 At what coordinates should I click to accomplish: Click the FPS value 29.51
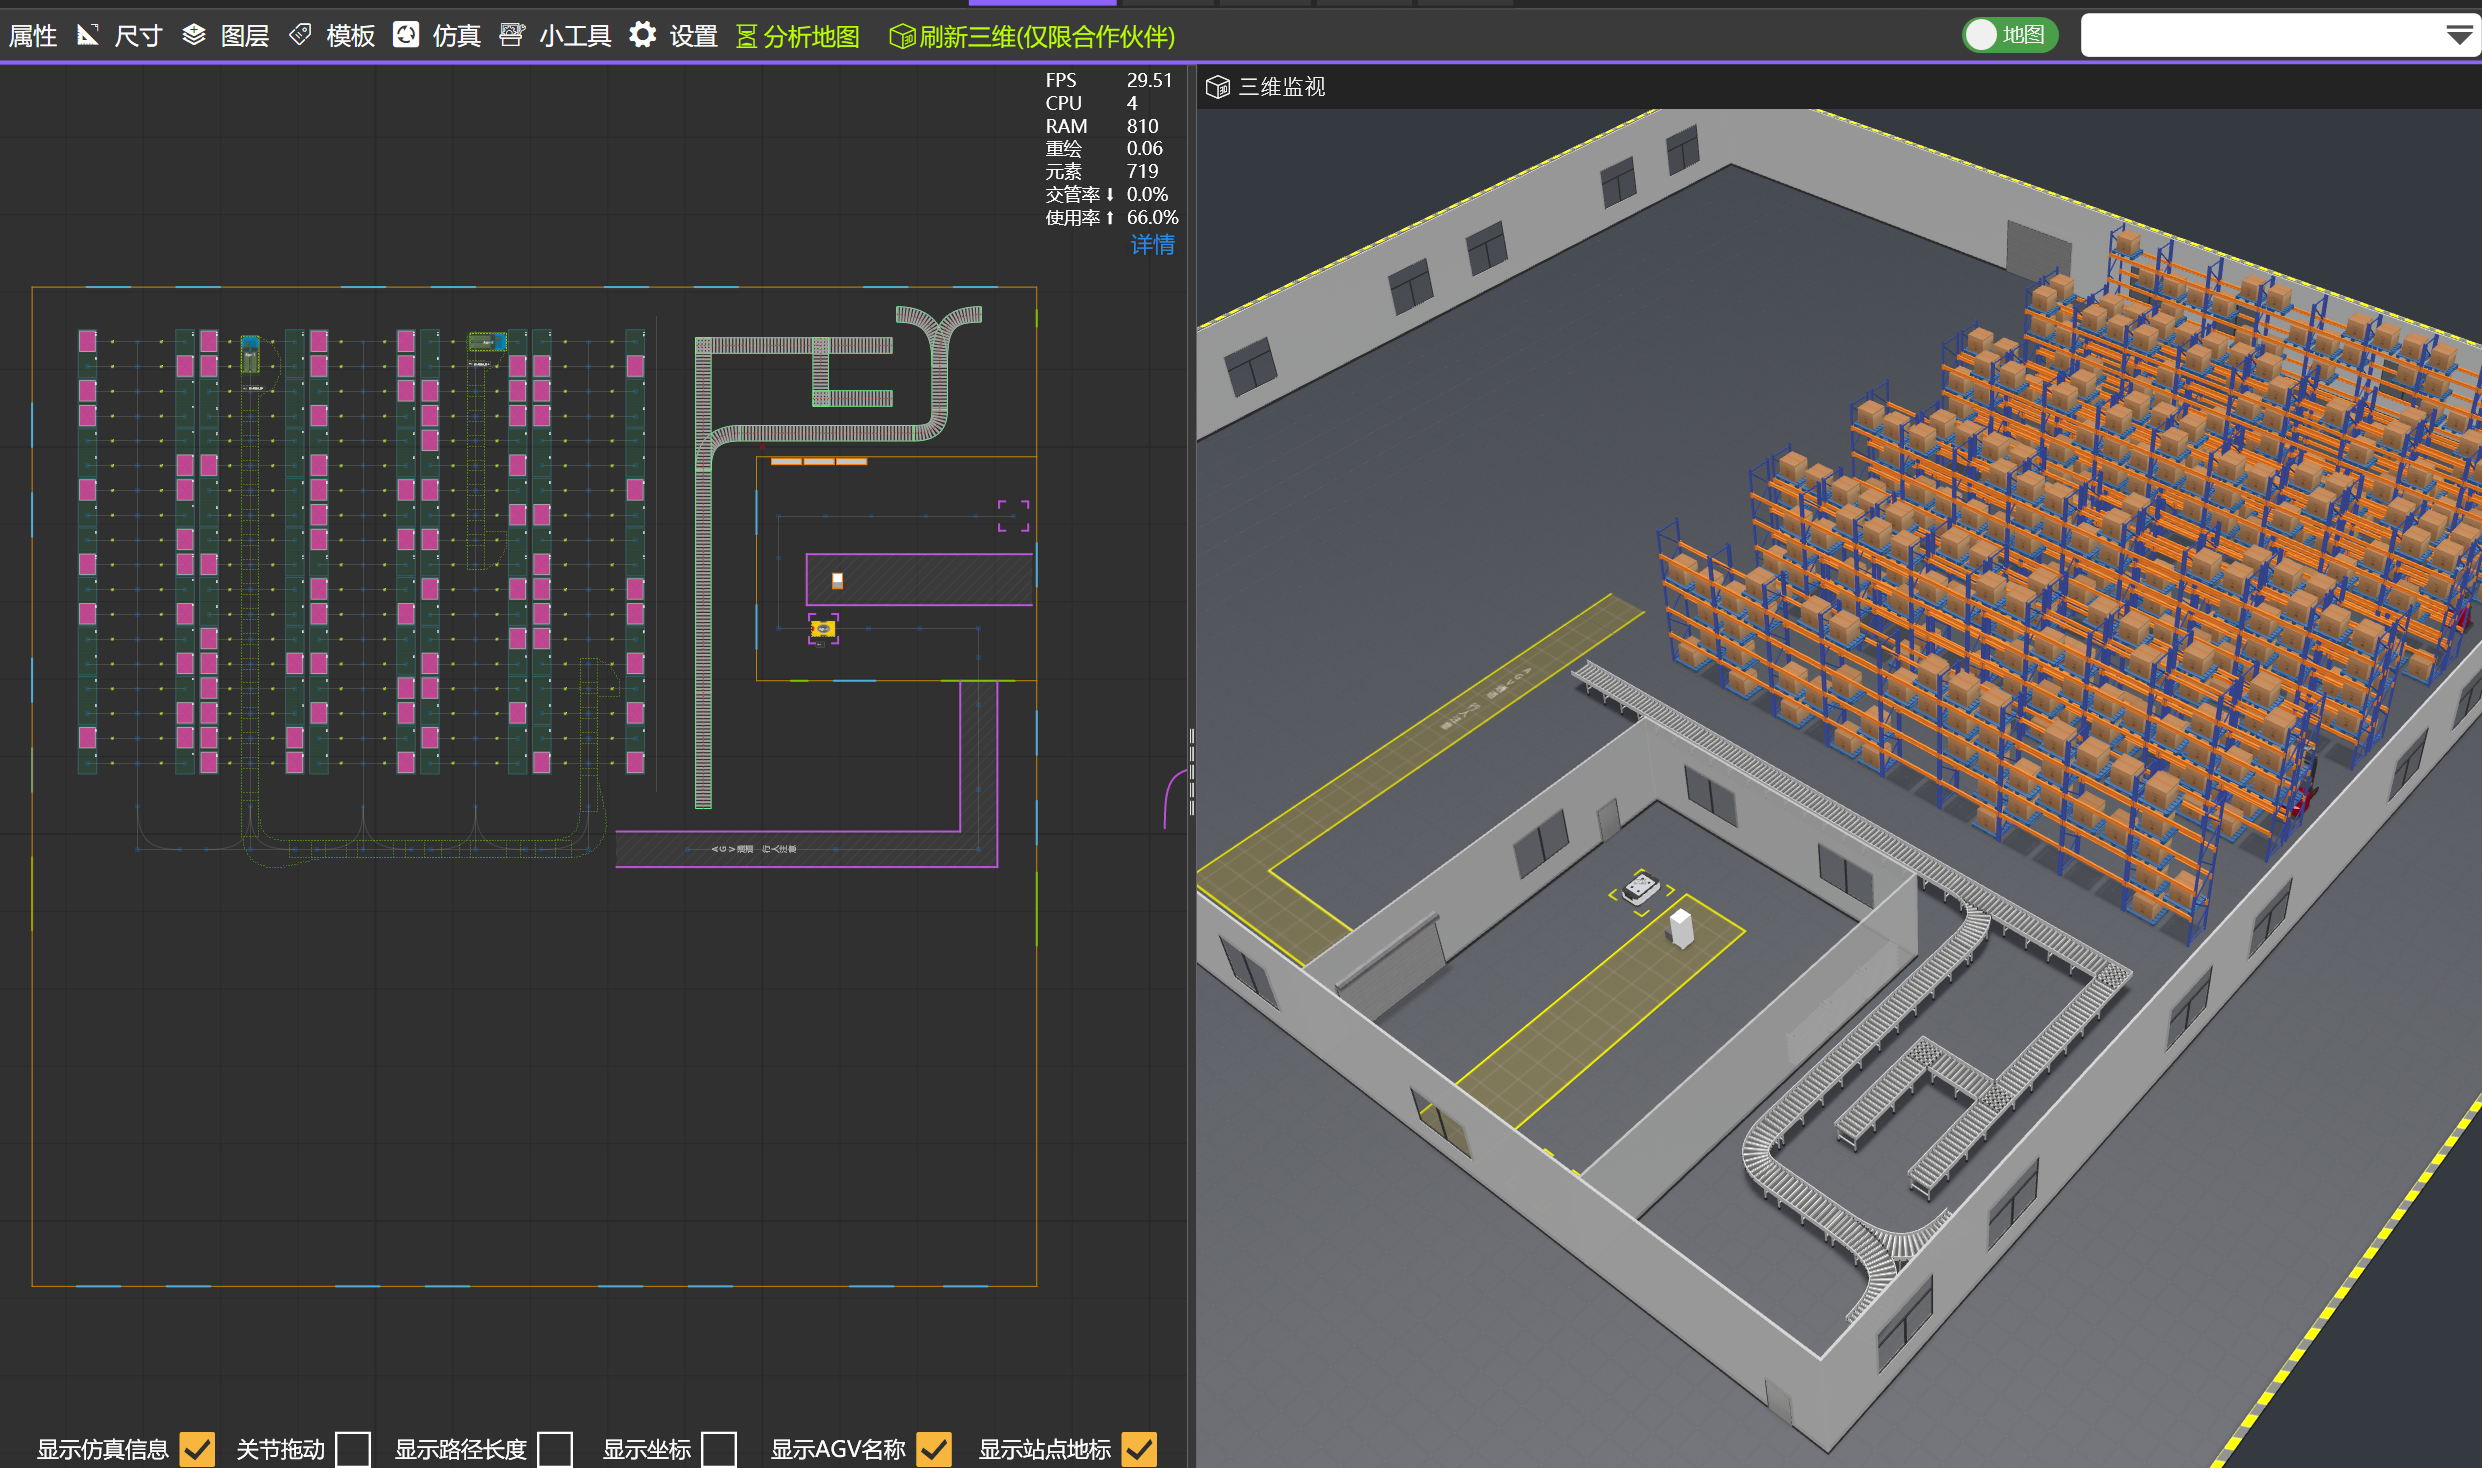point(1149,80)
